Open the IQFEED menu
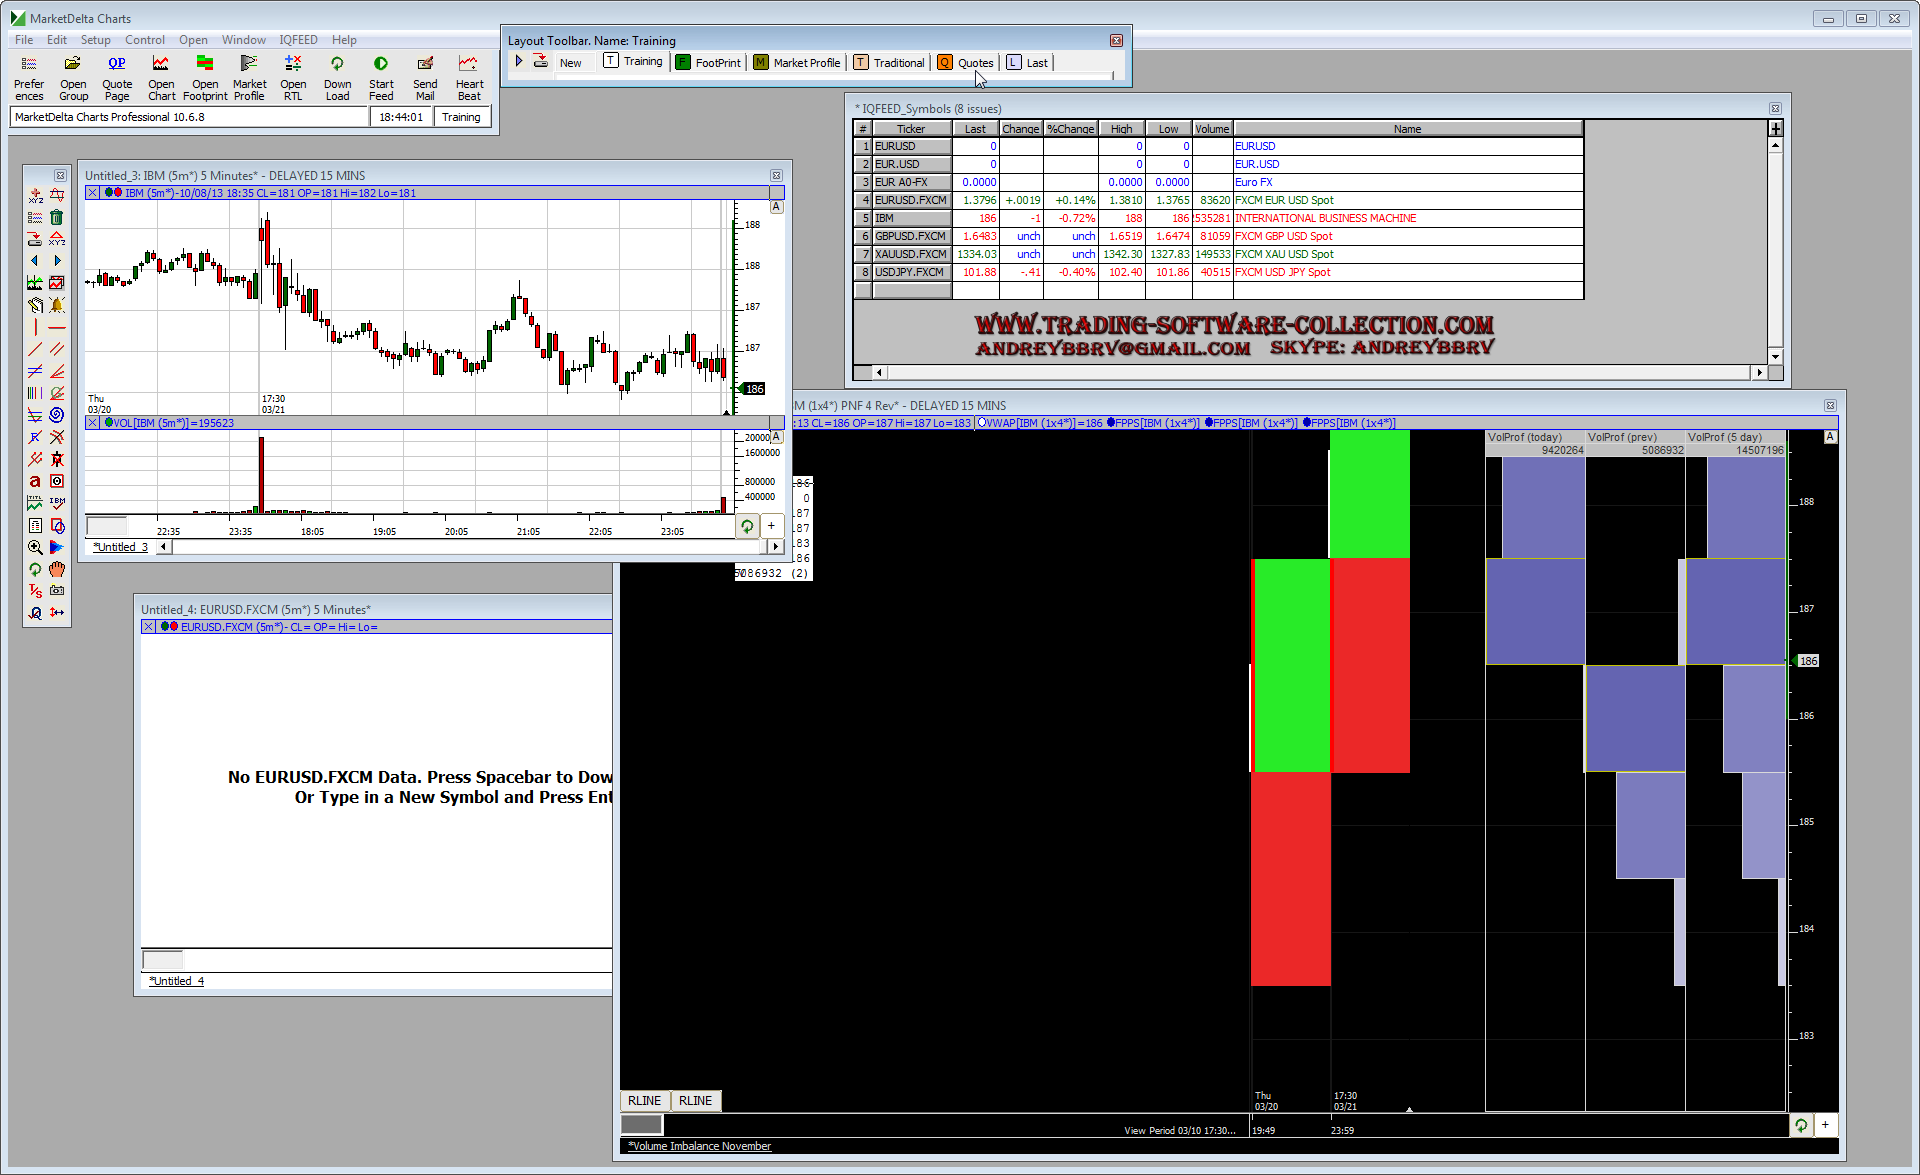The height and width of the screenshot is (1175, 1920). pos(298,40)
